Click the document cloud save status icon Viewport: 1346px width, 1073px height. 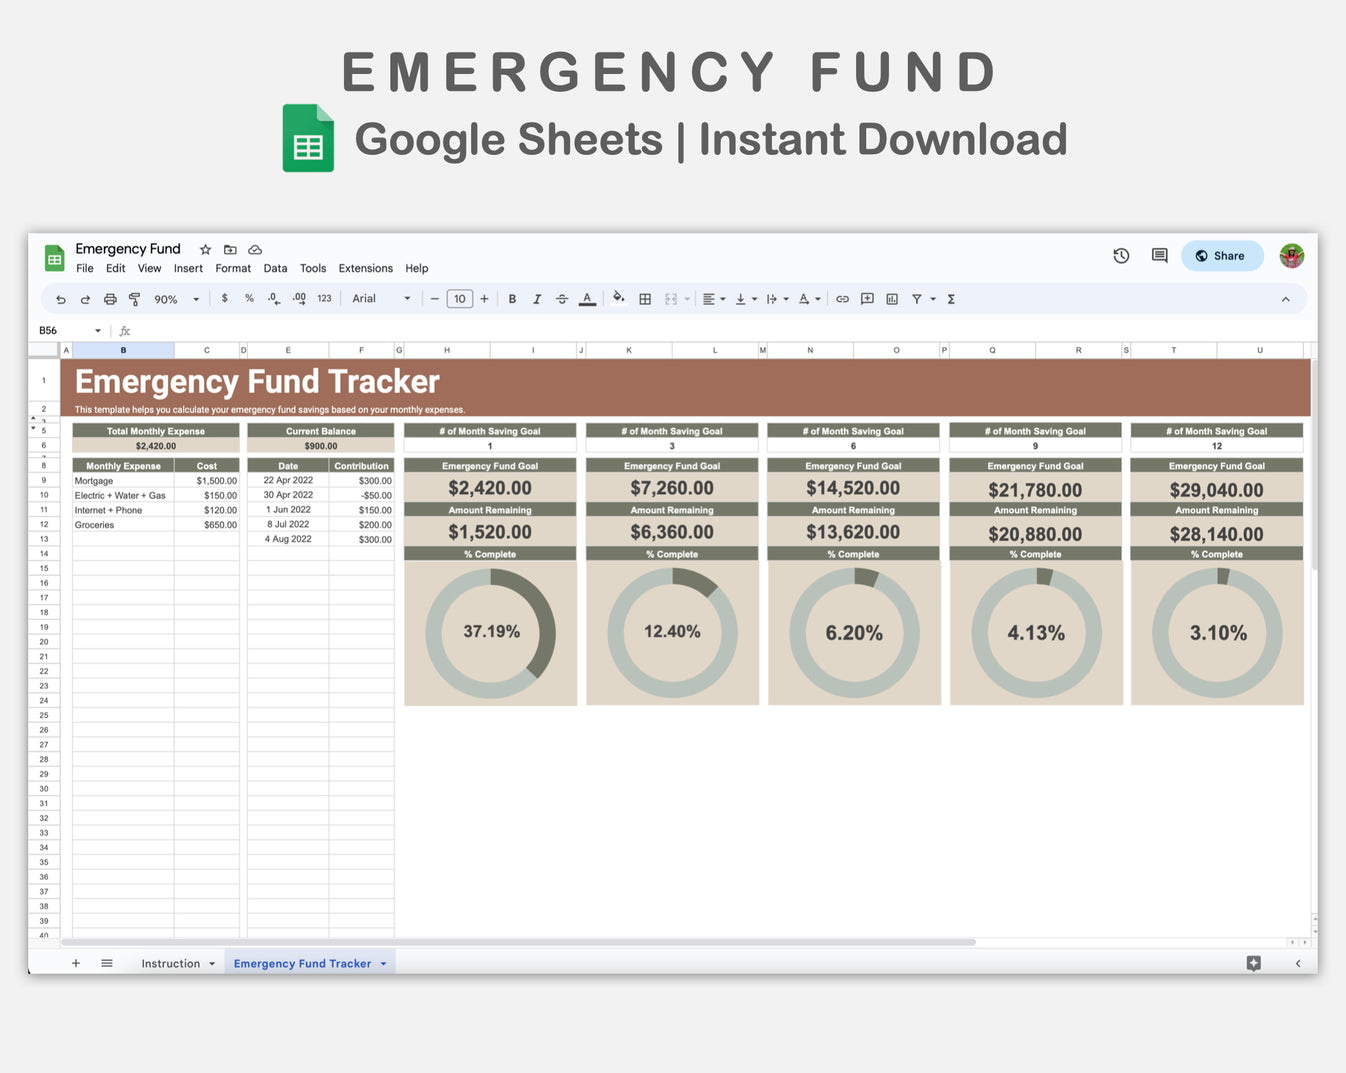(x=255, y=249)
